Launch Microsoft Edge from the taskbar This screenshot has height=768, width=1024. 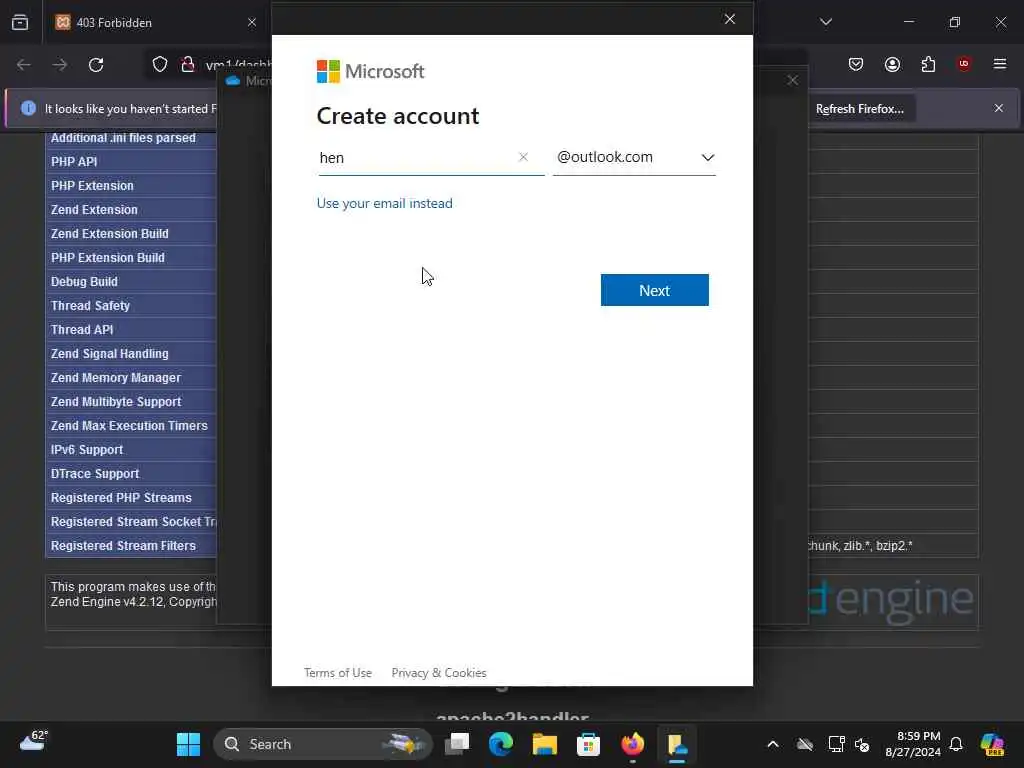pos(501,744)
